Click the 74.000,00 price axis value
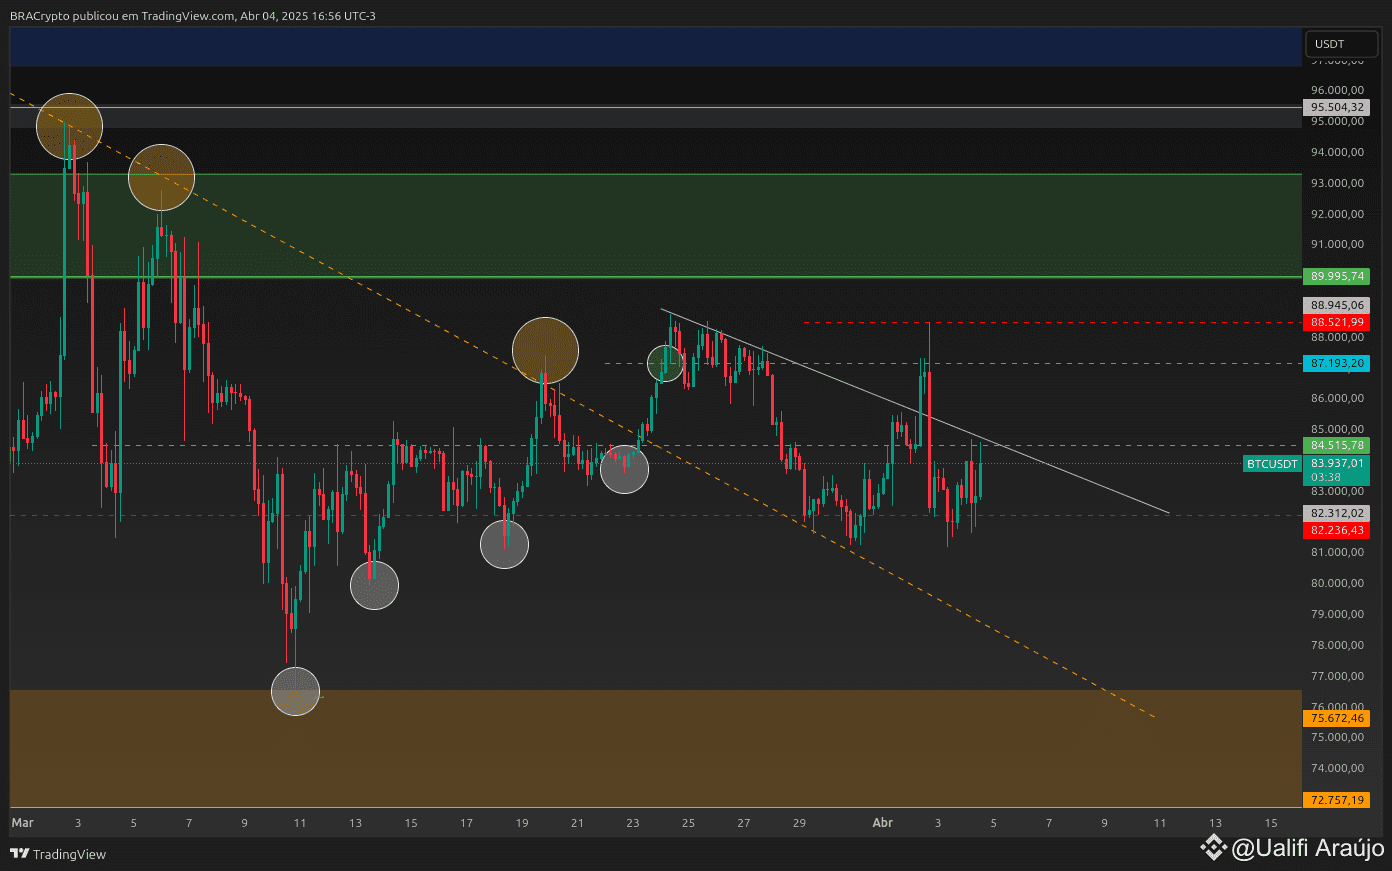Screen dimensions: 1392x871 click(1337, 768)
